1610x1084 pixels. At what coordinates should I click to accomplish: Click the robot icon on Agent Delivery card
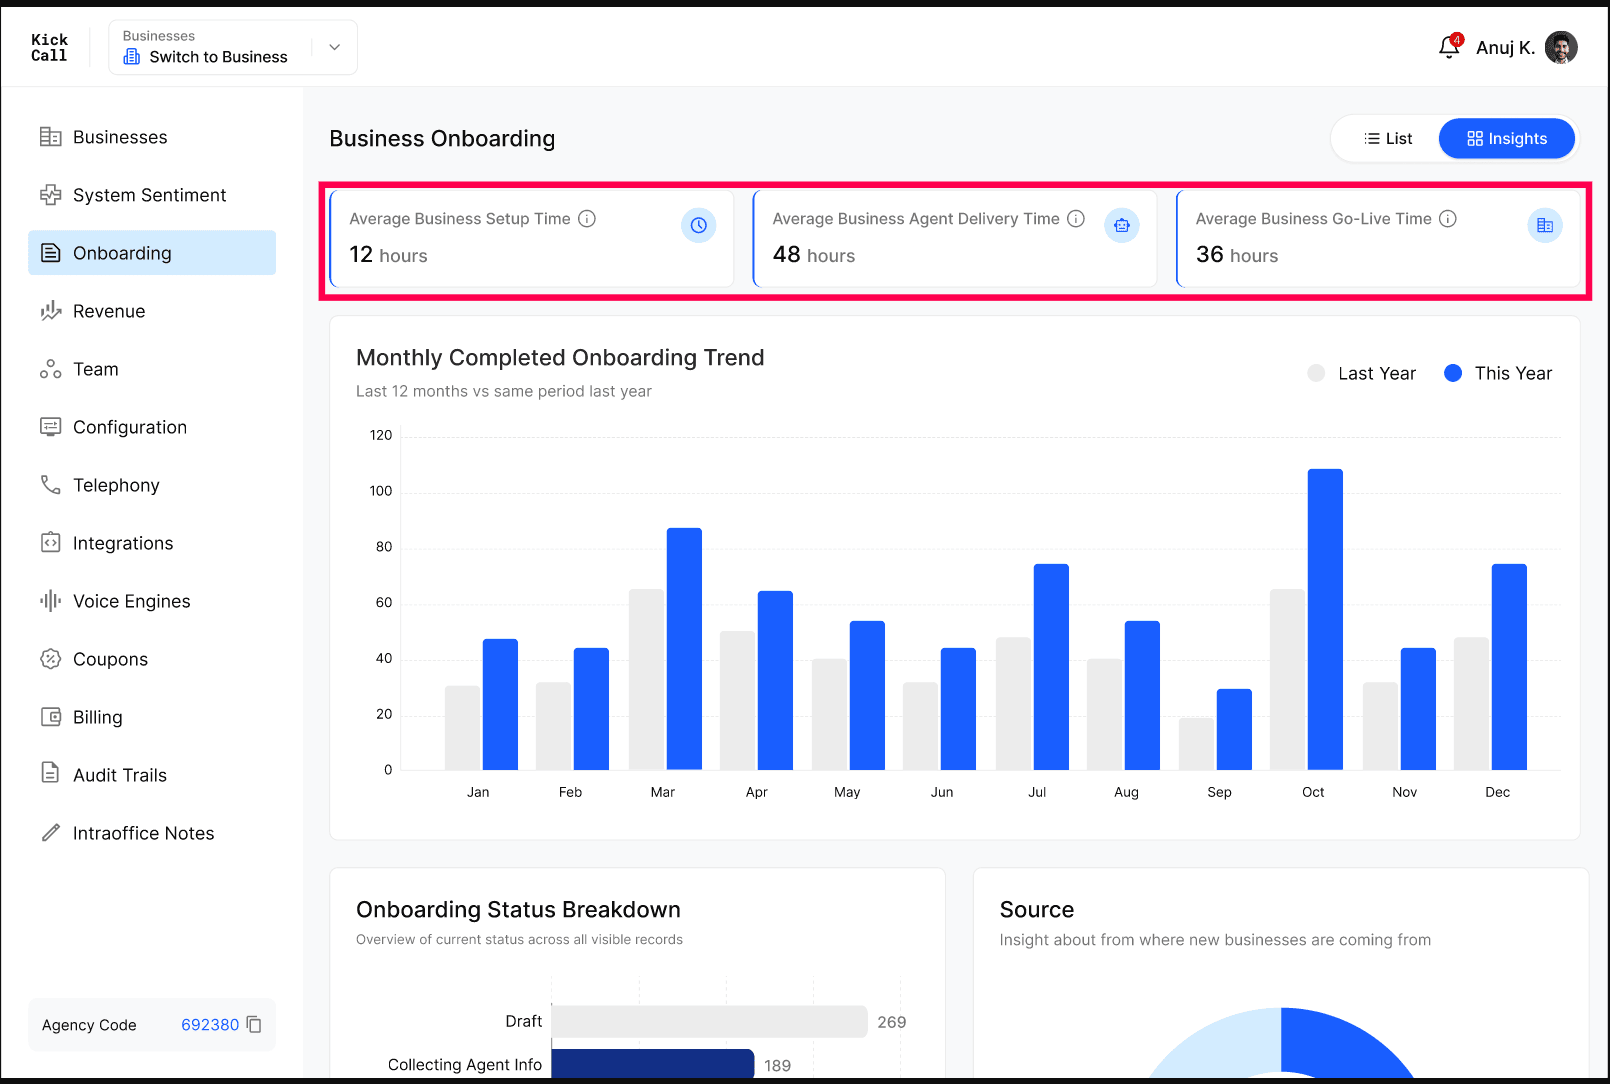(x=1122, y=226)
